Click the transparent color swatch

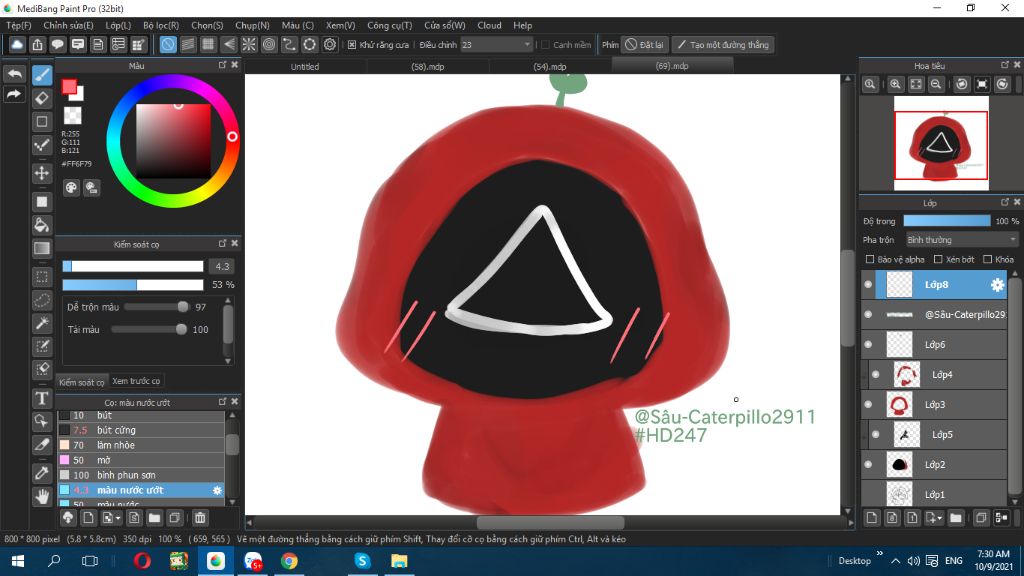(72, 116)
